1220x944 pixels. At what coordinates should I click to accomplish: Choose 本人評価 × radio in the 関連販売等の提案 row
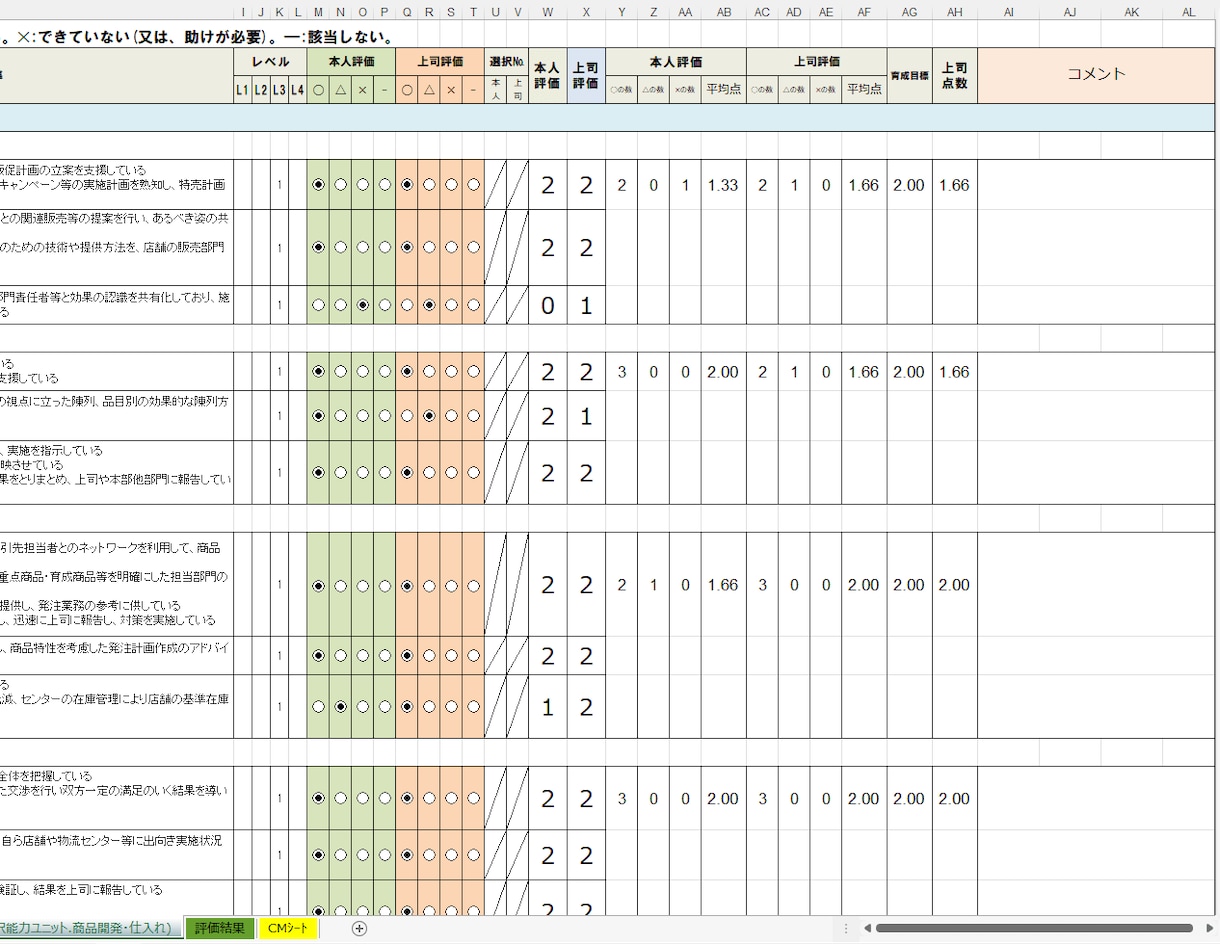(x=363, y=247)
